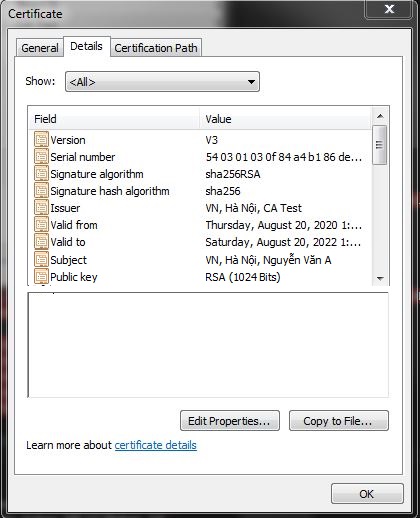The height and width of the screenshot is (518, 420).
Task: Click the field list scrollbar thumb
Action: pos(380,145)
